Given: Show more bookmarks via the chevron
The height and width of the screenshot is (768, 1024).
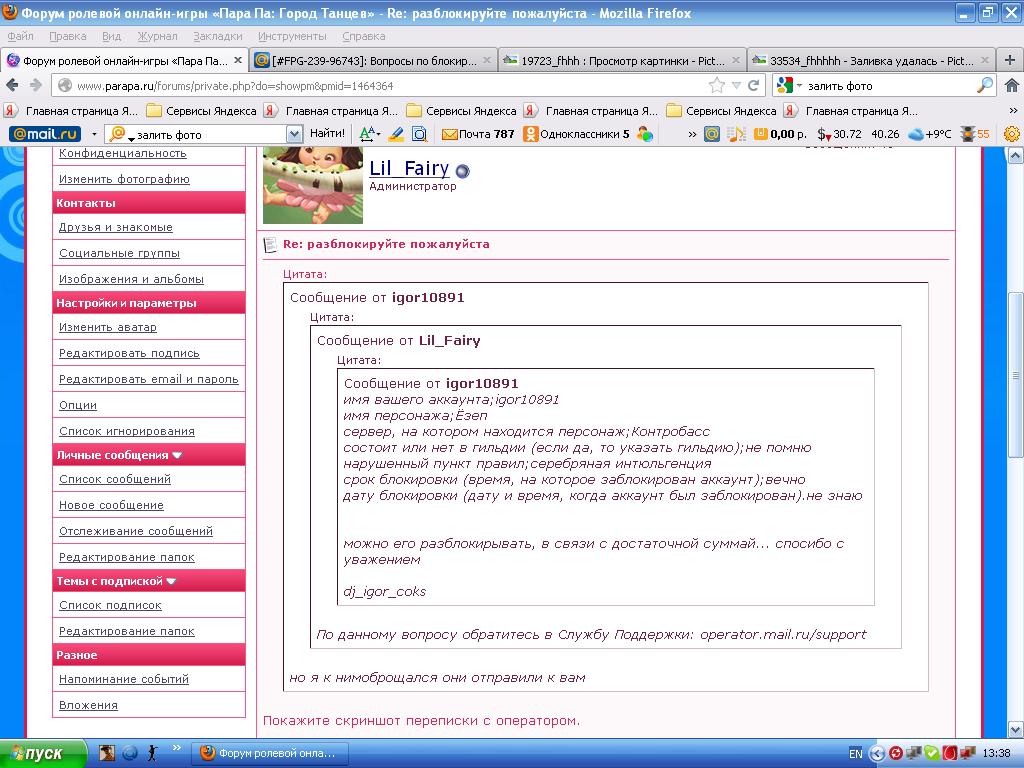Looking at the screenshot, I should [x=1013, y=111].
